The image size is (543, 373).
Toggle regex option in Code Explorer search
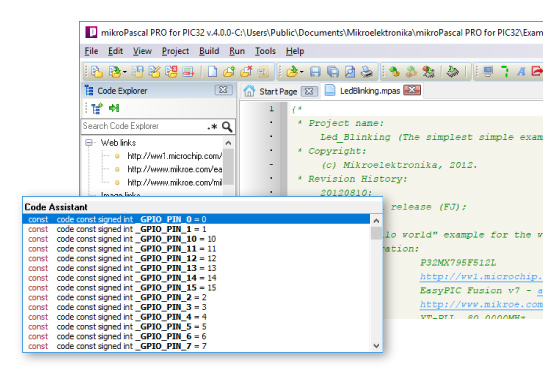coord(213,127)
